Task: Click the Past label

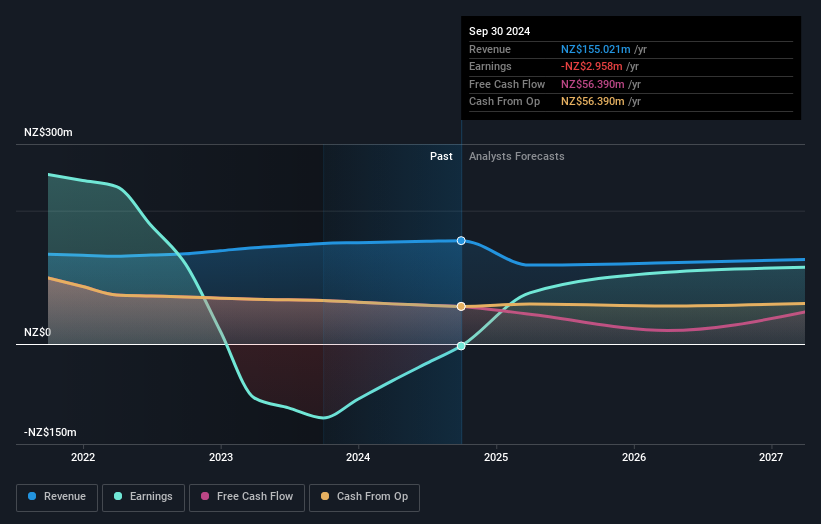Action: (441, 156)
